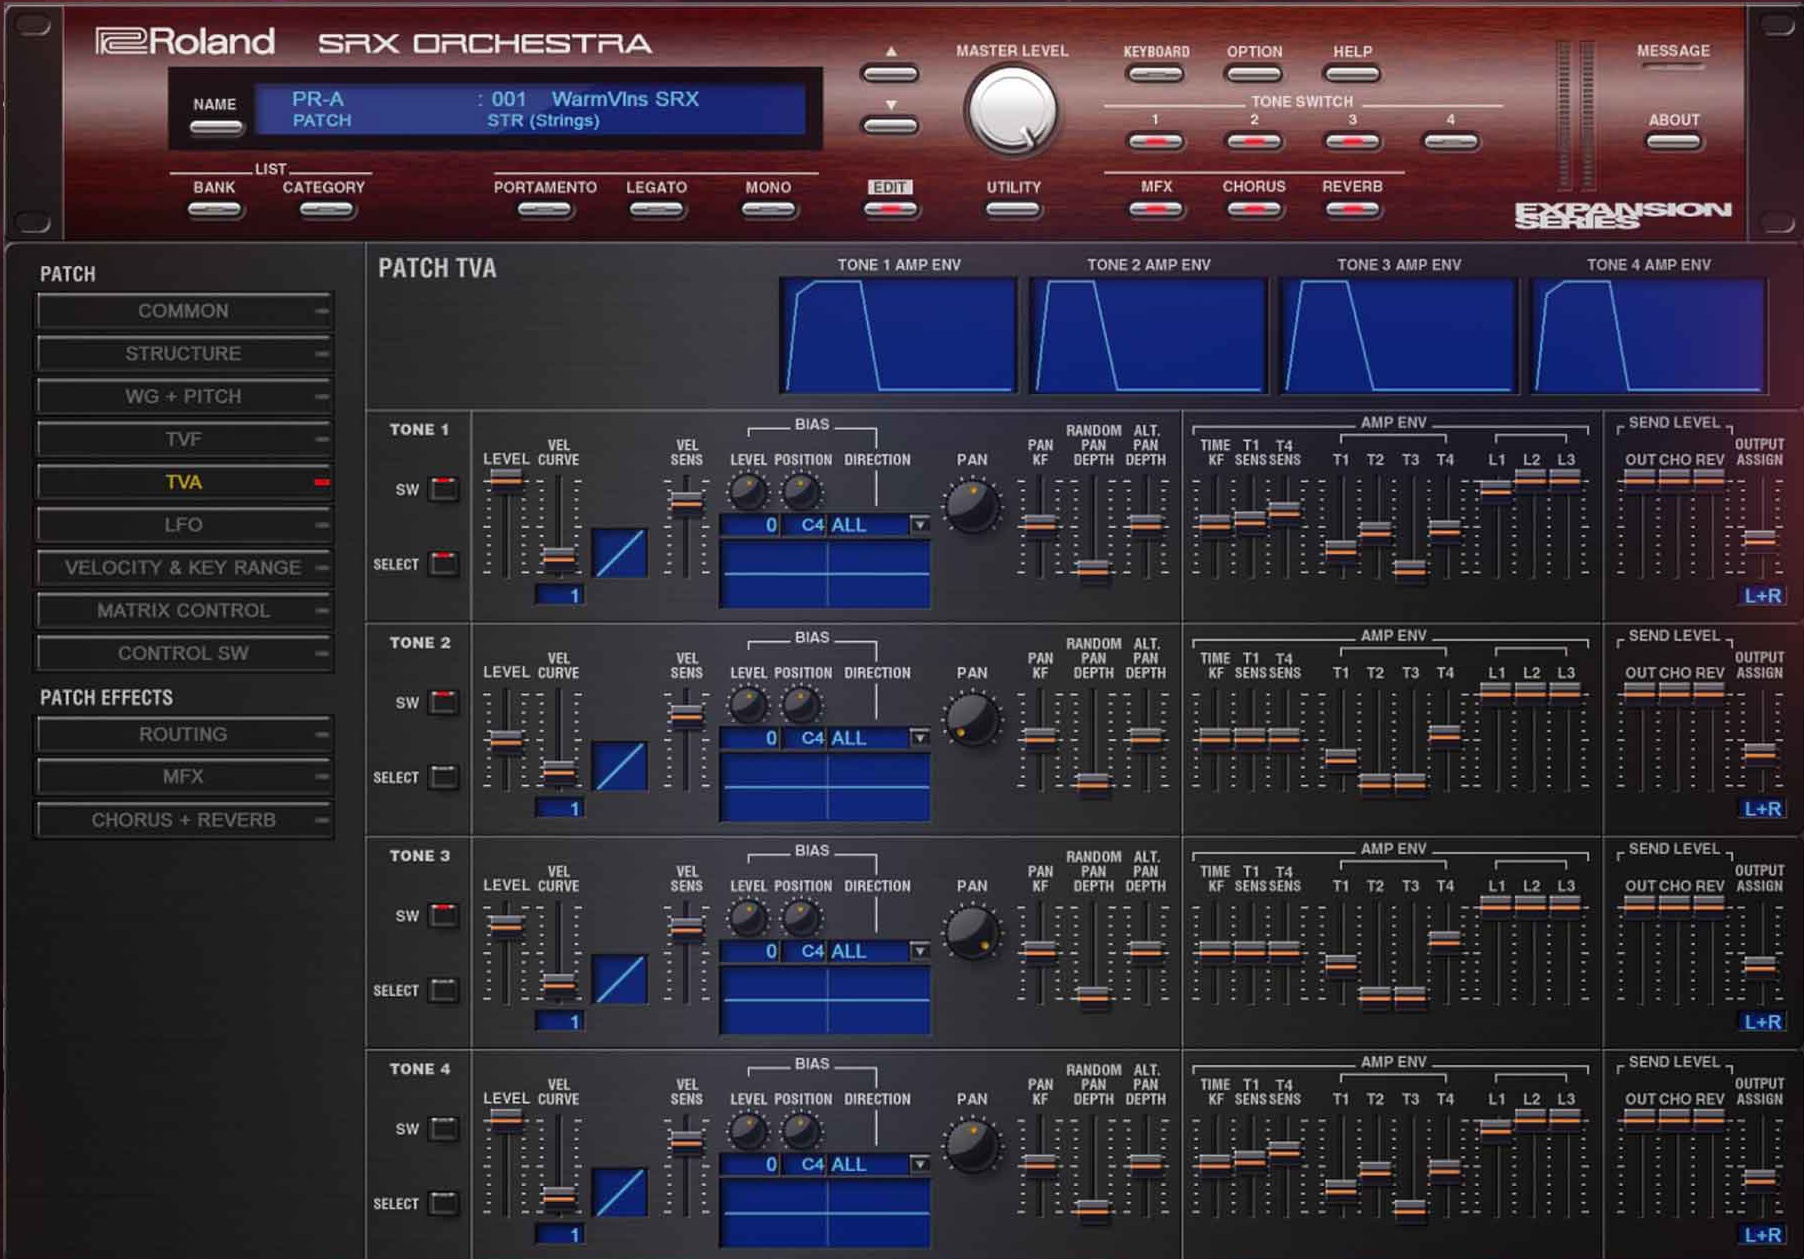Click the patch name display WarmVlns SRX
Image resolution: width=1804 pixels, height=1259 pixels.
pos(625,99)
